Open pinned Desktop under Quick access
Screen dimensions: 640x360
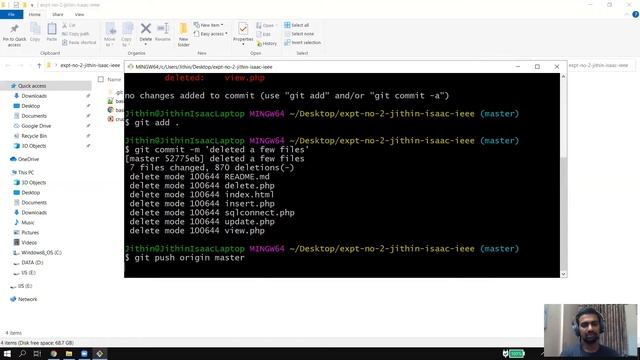[31, 106]
